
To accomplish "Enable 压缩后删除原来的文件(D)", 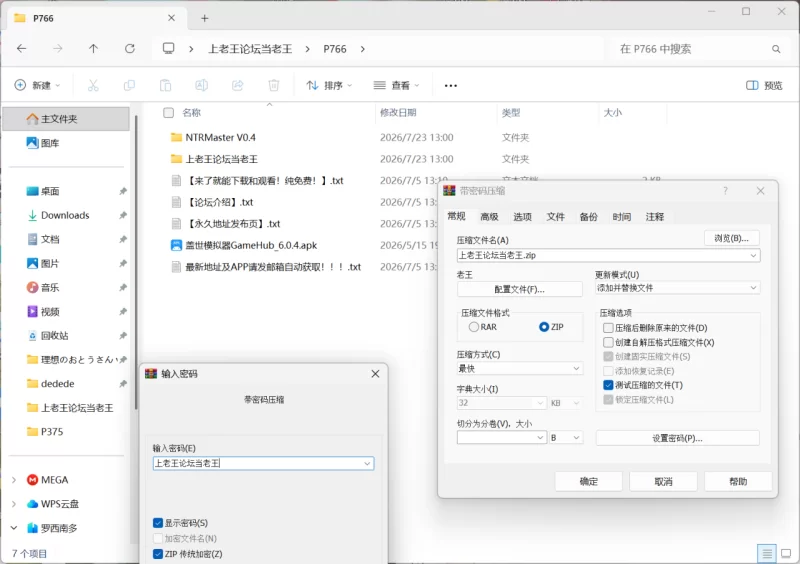I will 608,328.
